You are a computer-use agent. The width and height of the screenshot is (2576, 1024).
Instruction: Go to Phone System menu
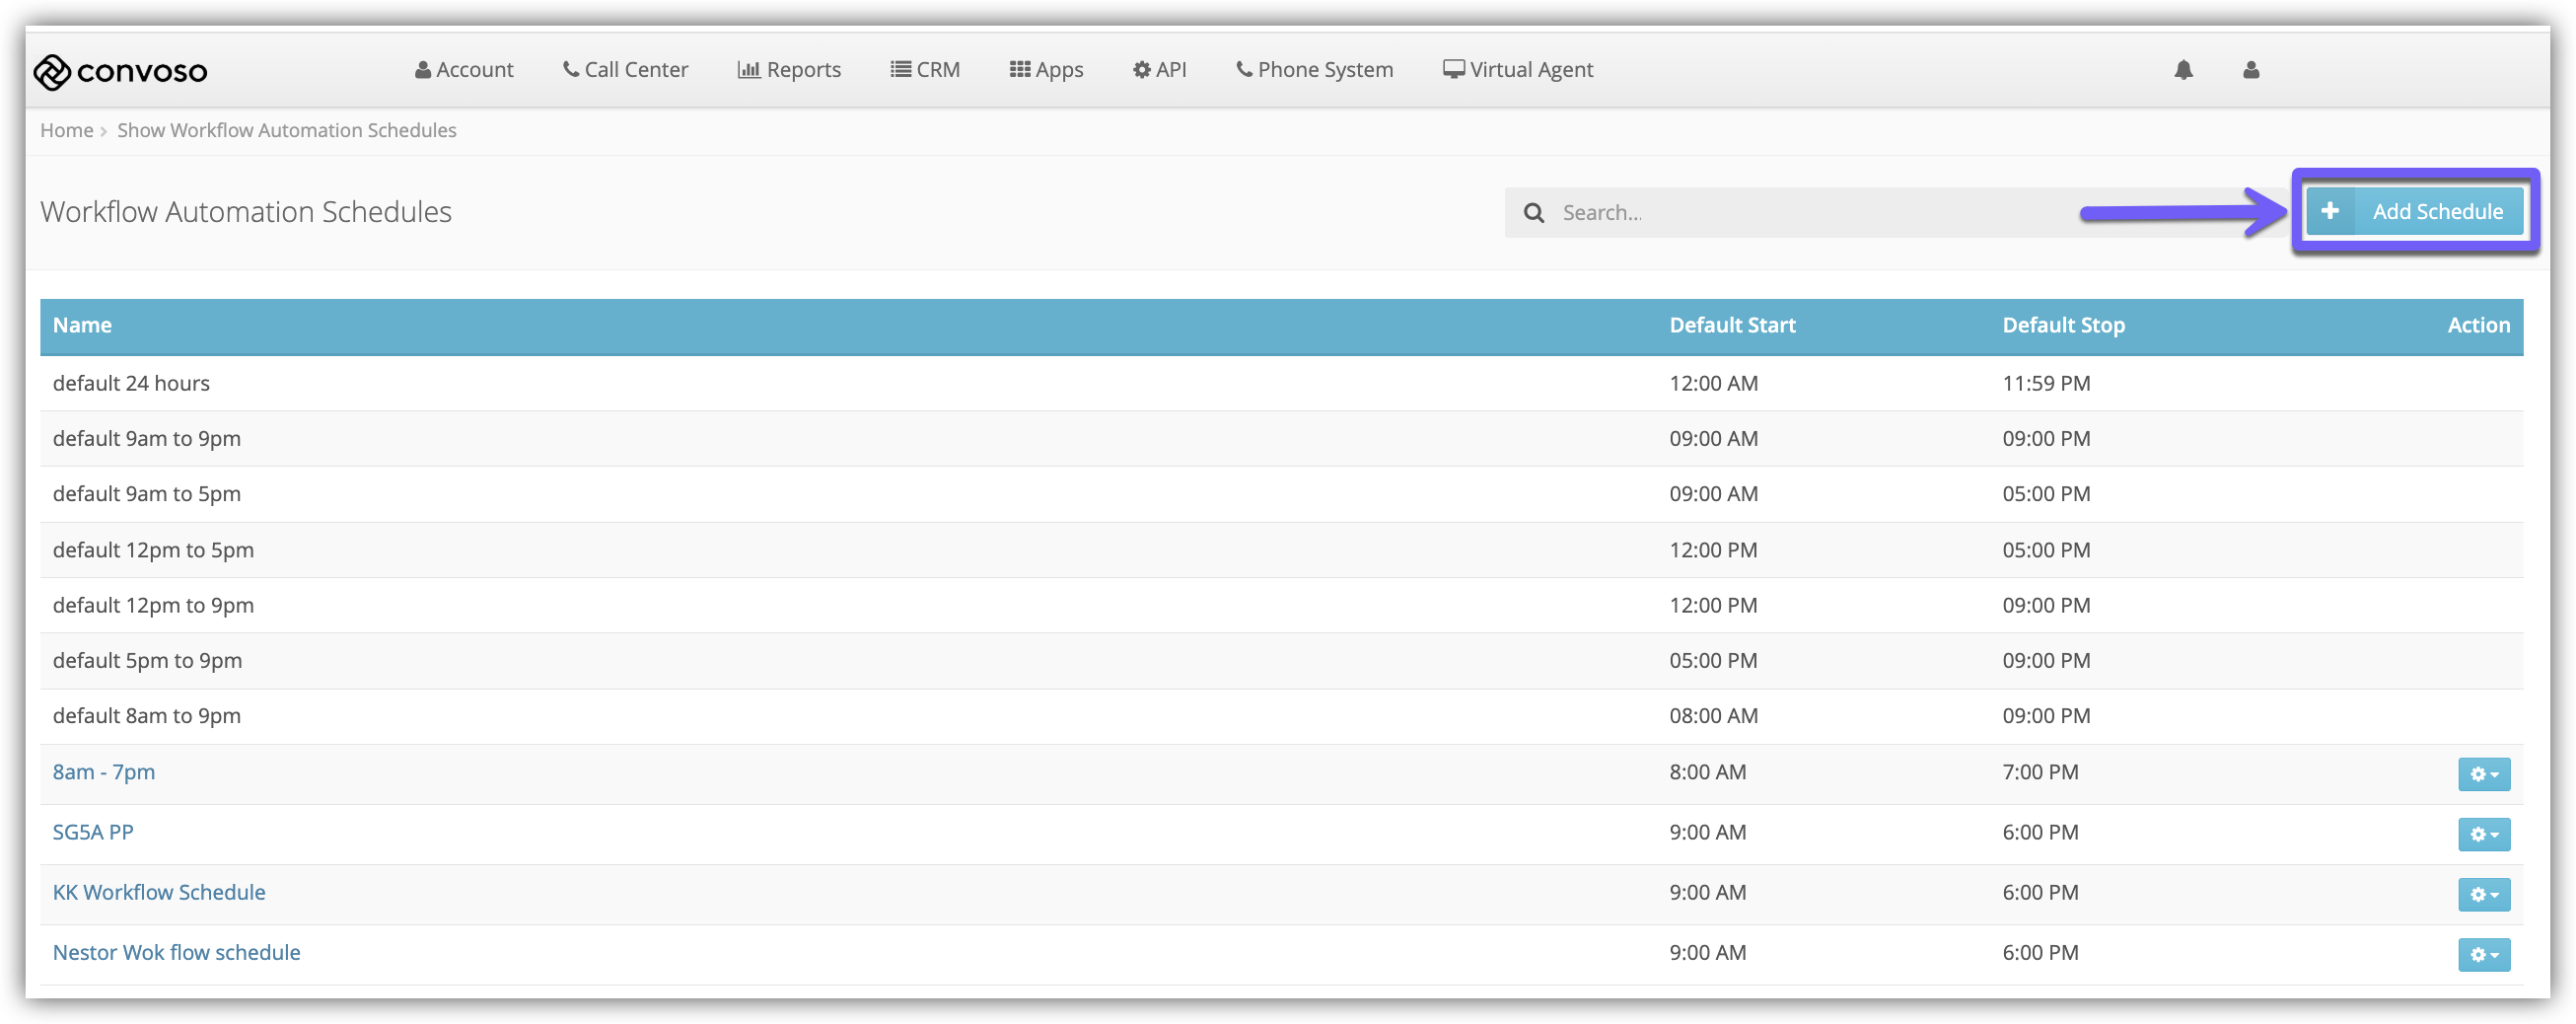1314,70
